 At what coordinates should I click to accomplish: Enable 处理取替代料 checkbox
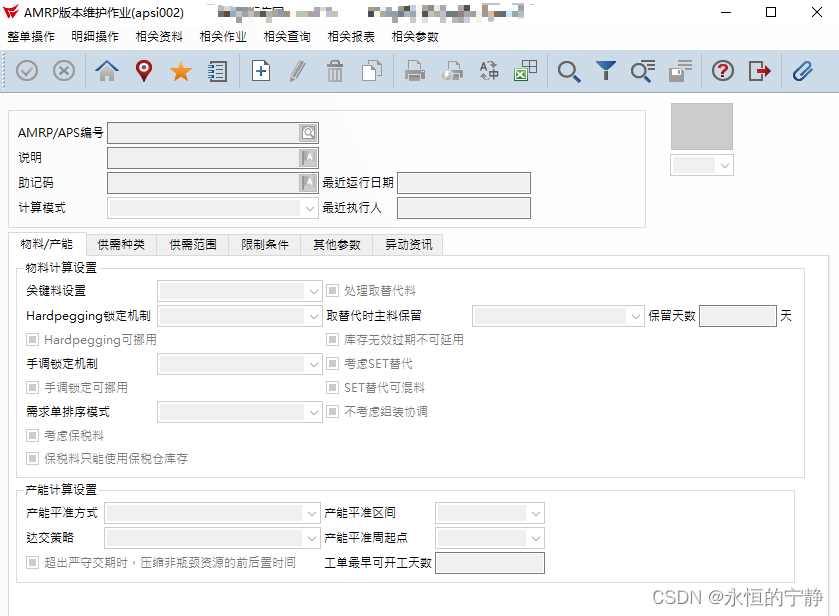[x=333, y=289]
